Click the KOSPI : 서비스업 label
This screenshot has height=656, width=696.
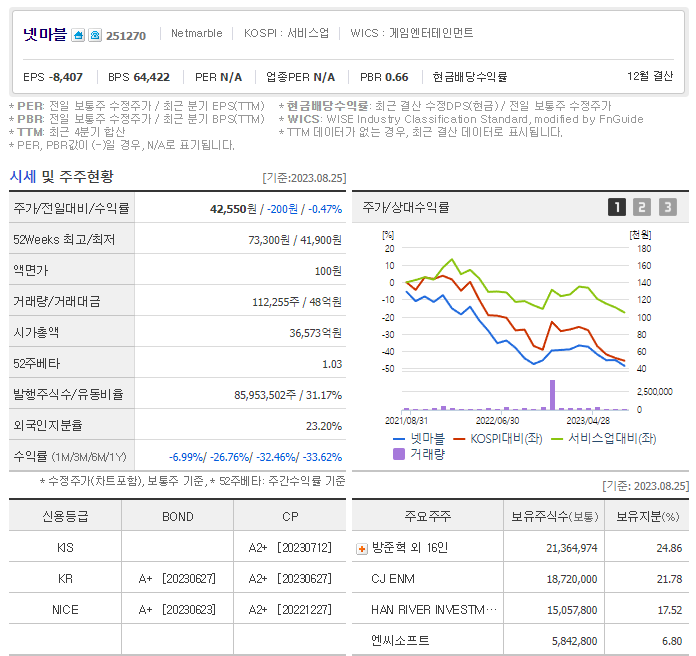286,33
